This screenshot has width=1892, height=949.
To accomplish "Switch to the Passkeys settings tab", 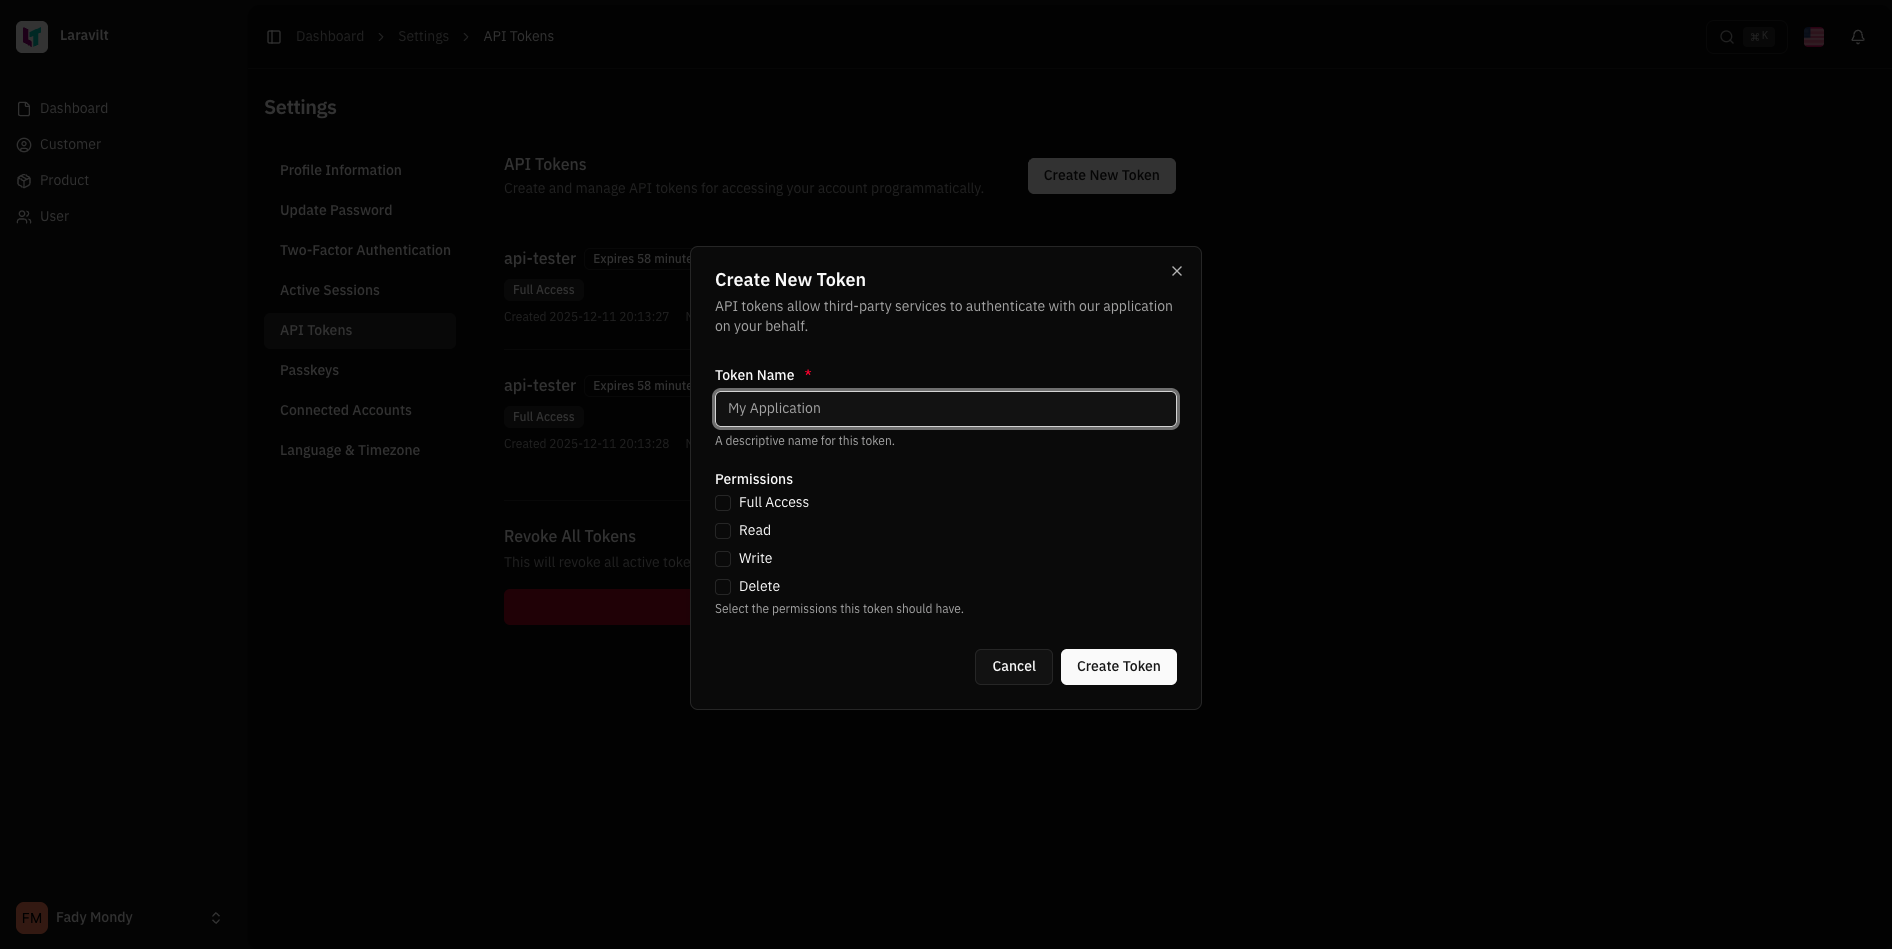I will pyautogui.click(x=309, y=370).
